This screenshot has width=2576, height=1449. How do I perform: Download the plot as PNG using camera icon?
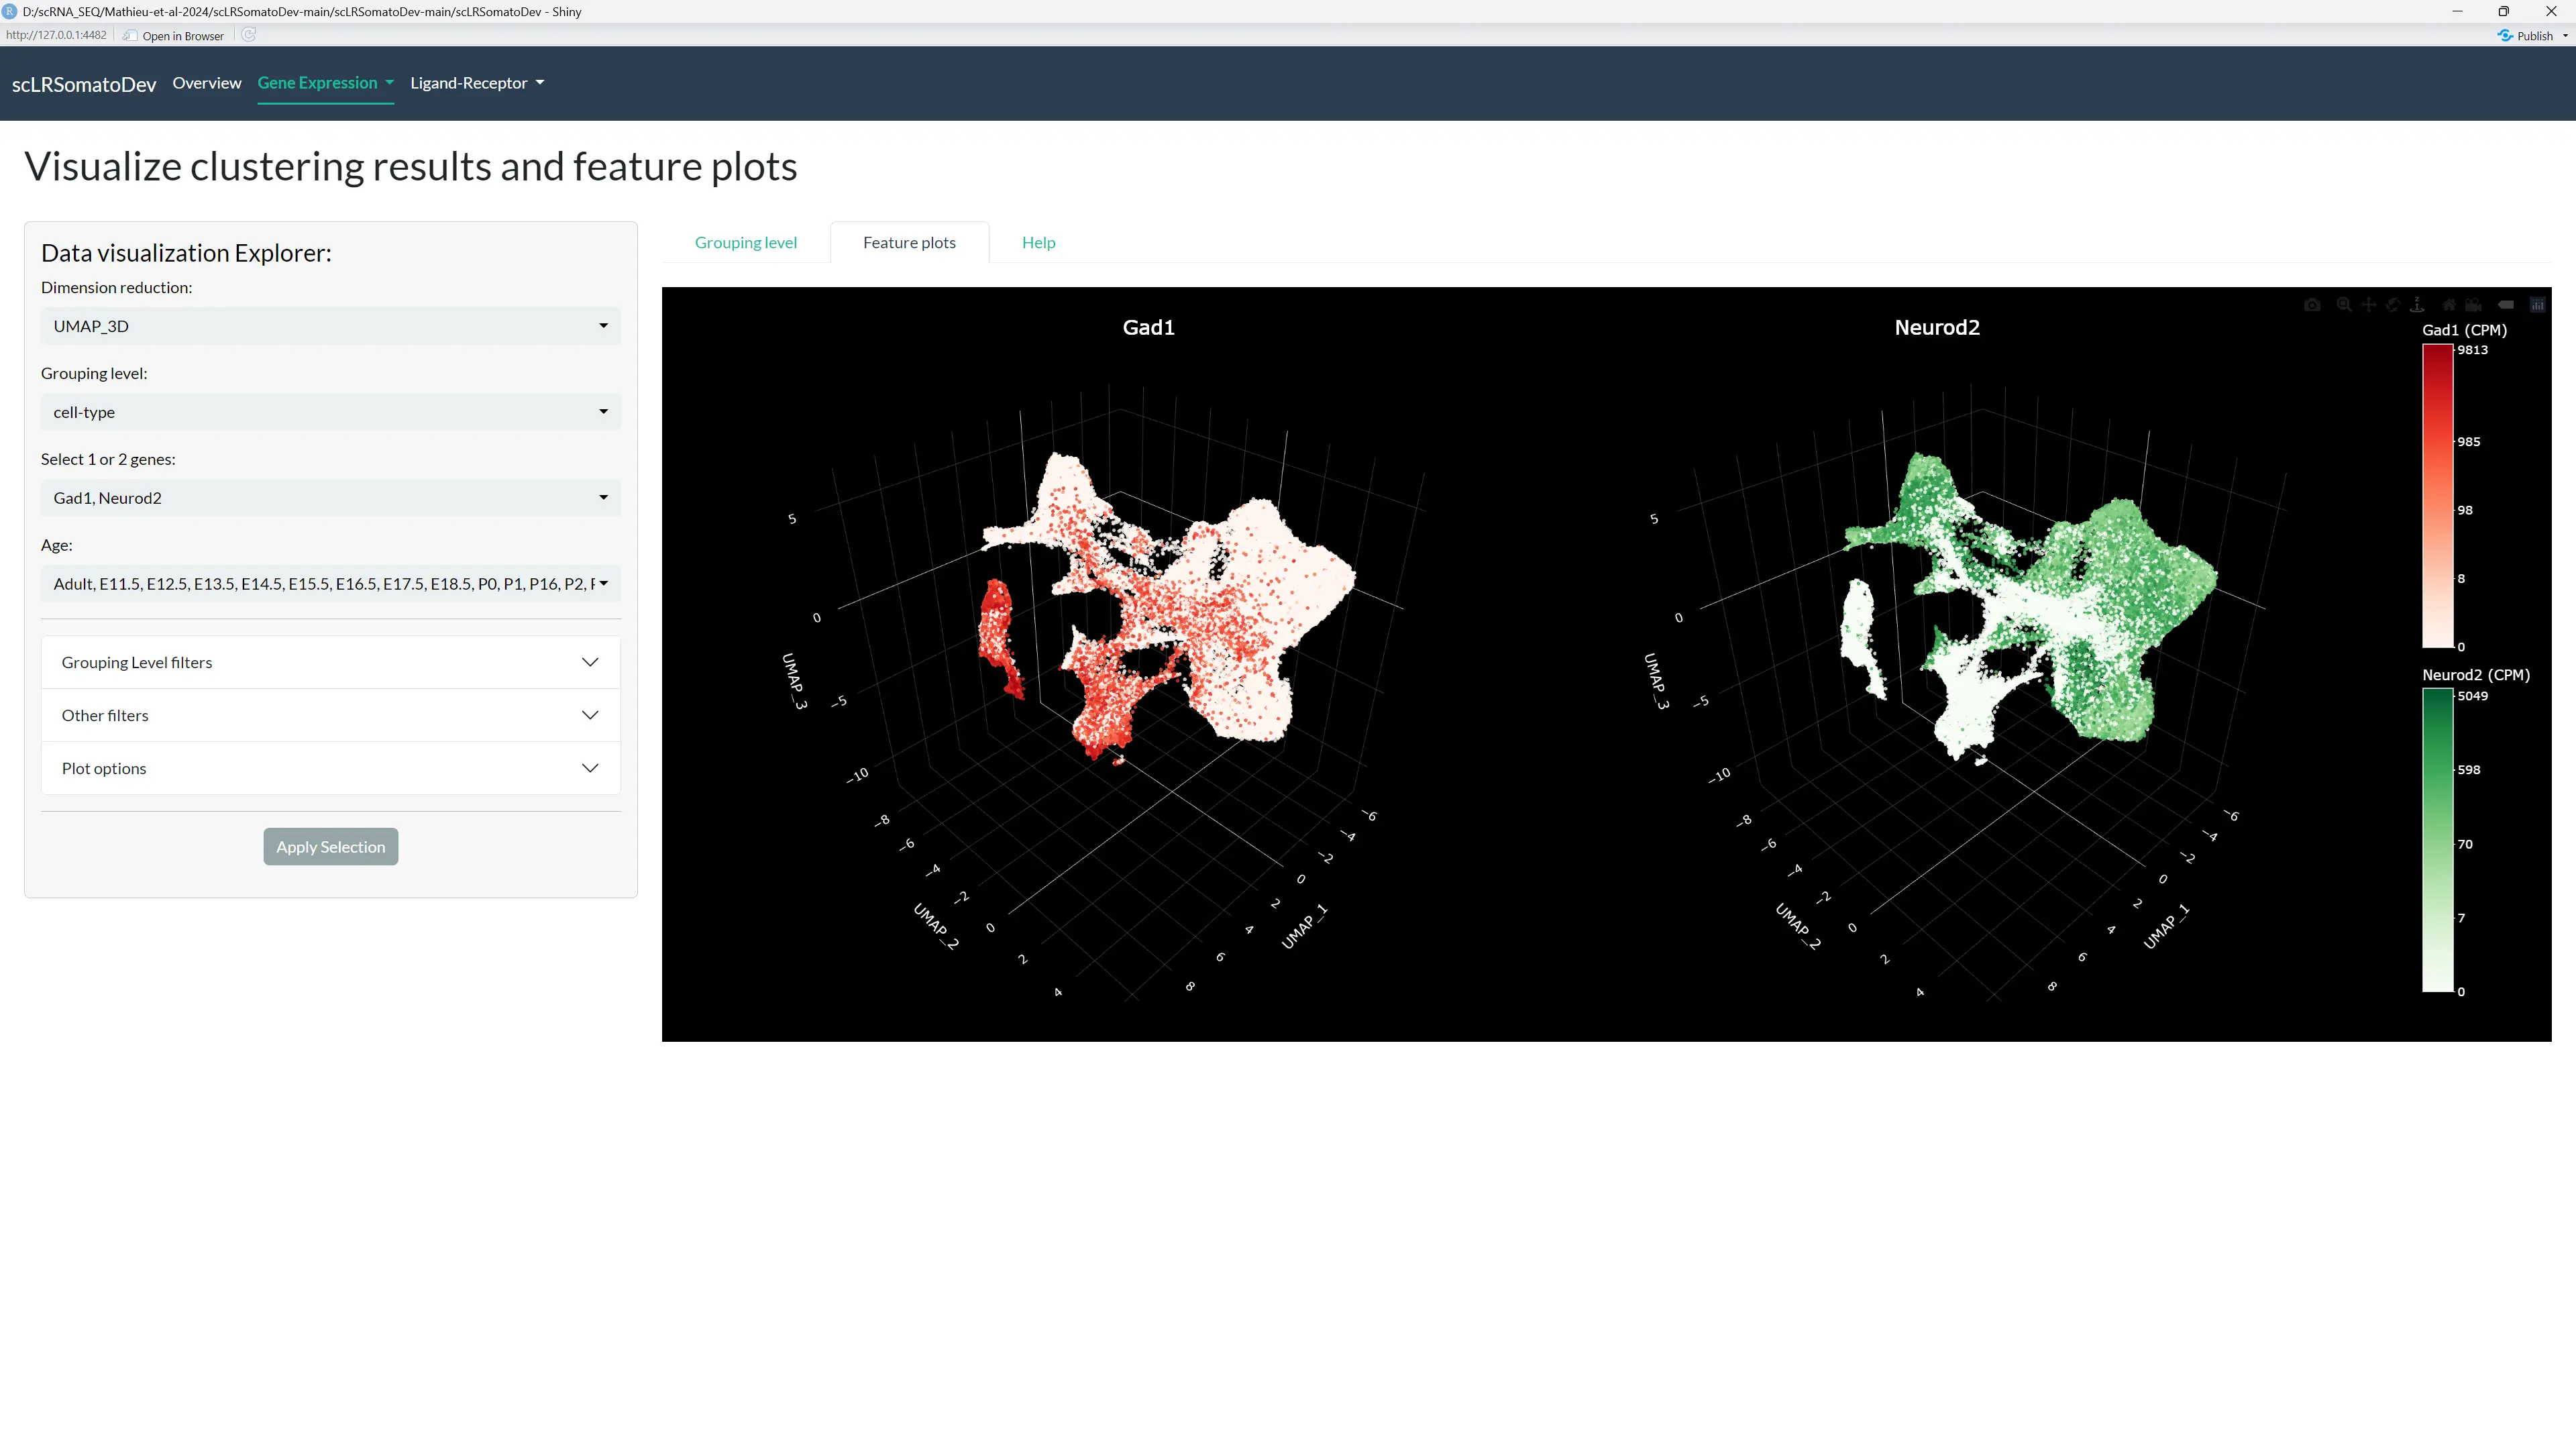coord(2313,305)
